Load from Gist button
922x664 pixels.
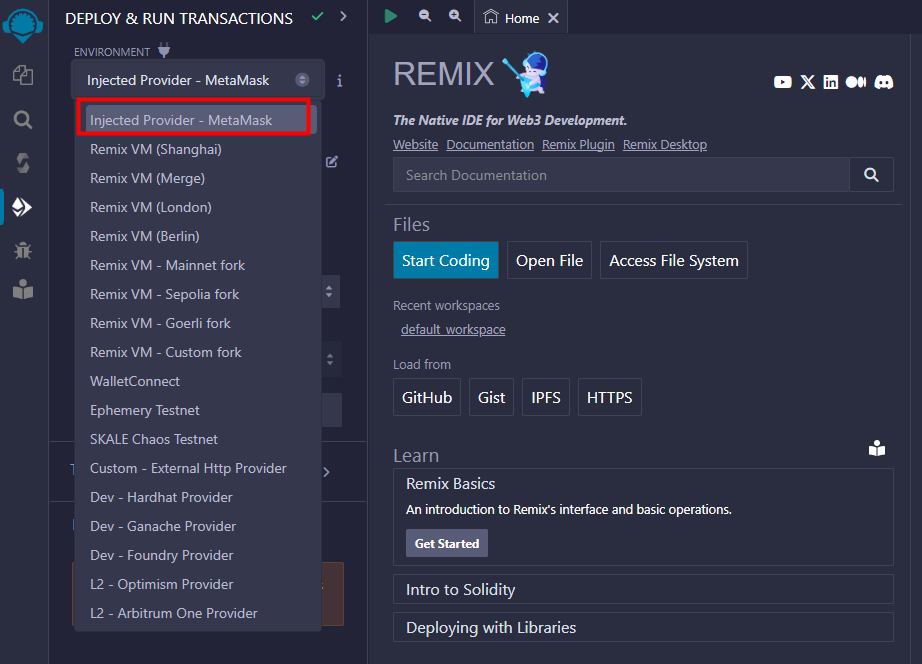coord(492,397)
